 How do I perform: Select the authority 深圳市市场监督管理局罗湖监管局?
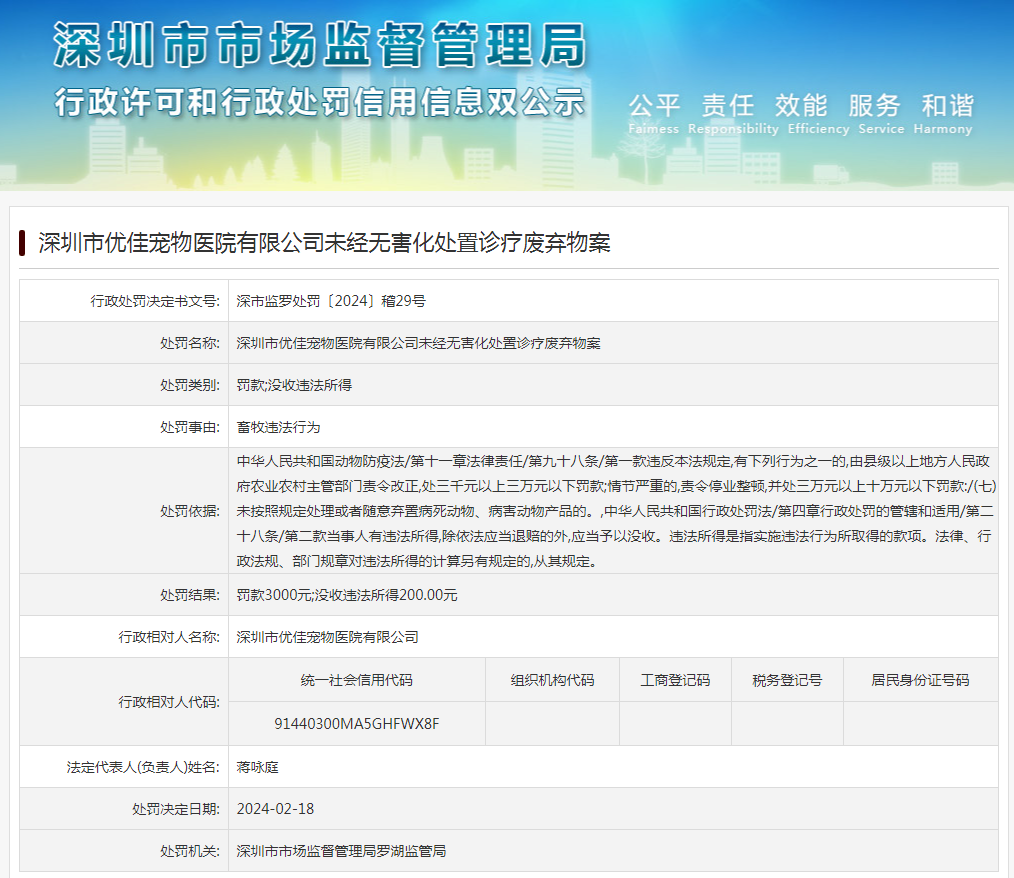point(341,851)
